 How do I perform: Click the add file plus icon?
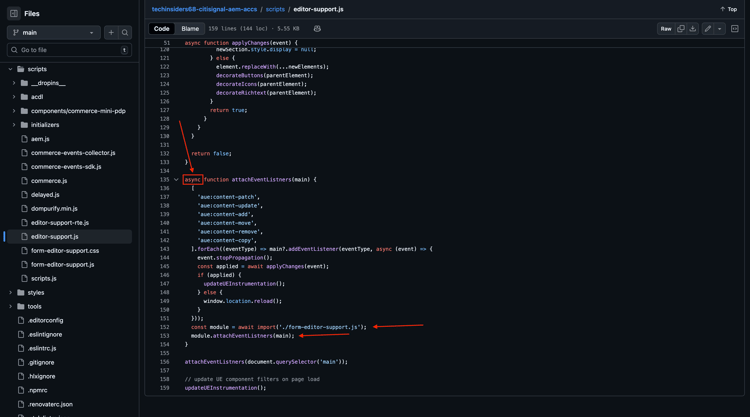click(x=111, y=33)
